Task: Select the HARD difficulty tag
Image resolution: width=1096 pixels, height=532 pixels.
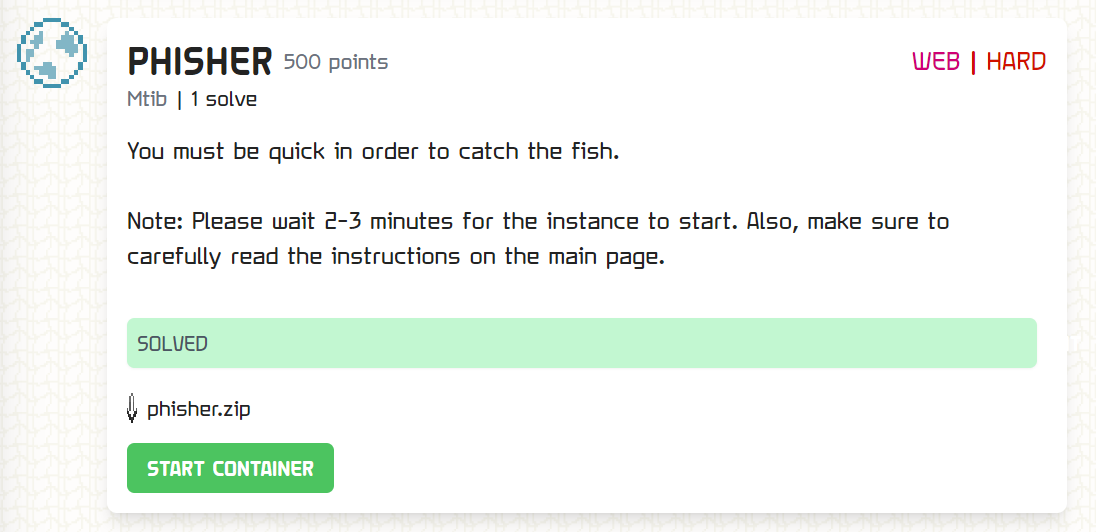Action: click(x=1016, y=61)
